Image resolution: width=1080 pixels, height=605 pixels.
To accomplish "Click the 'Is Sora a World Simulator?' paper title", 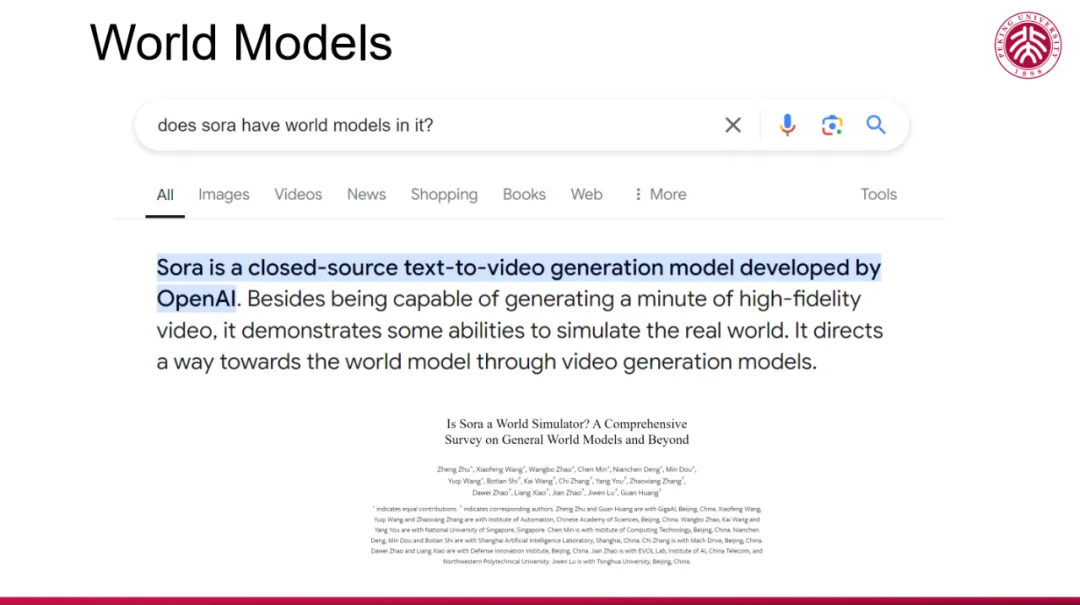I will 566,431.
